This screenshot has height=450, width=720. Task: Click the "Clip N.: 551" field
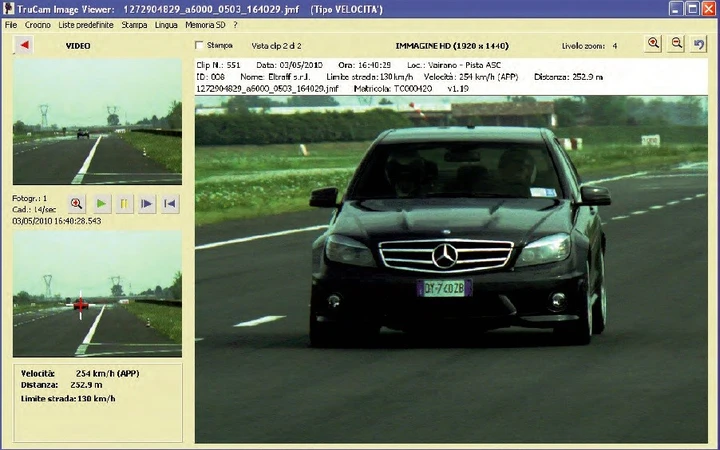point(218,65)
